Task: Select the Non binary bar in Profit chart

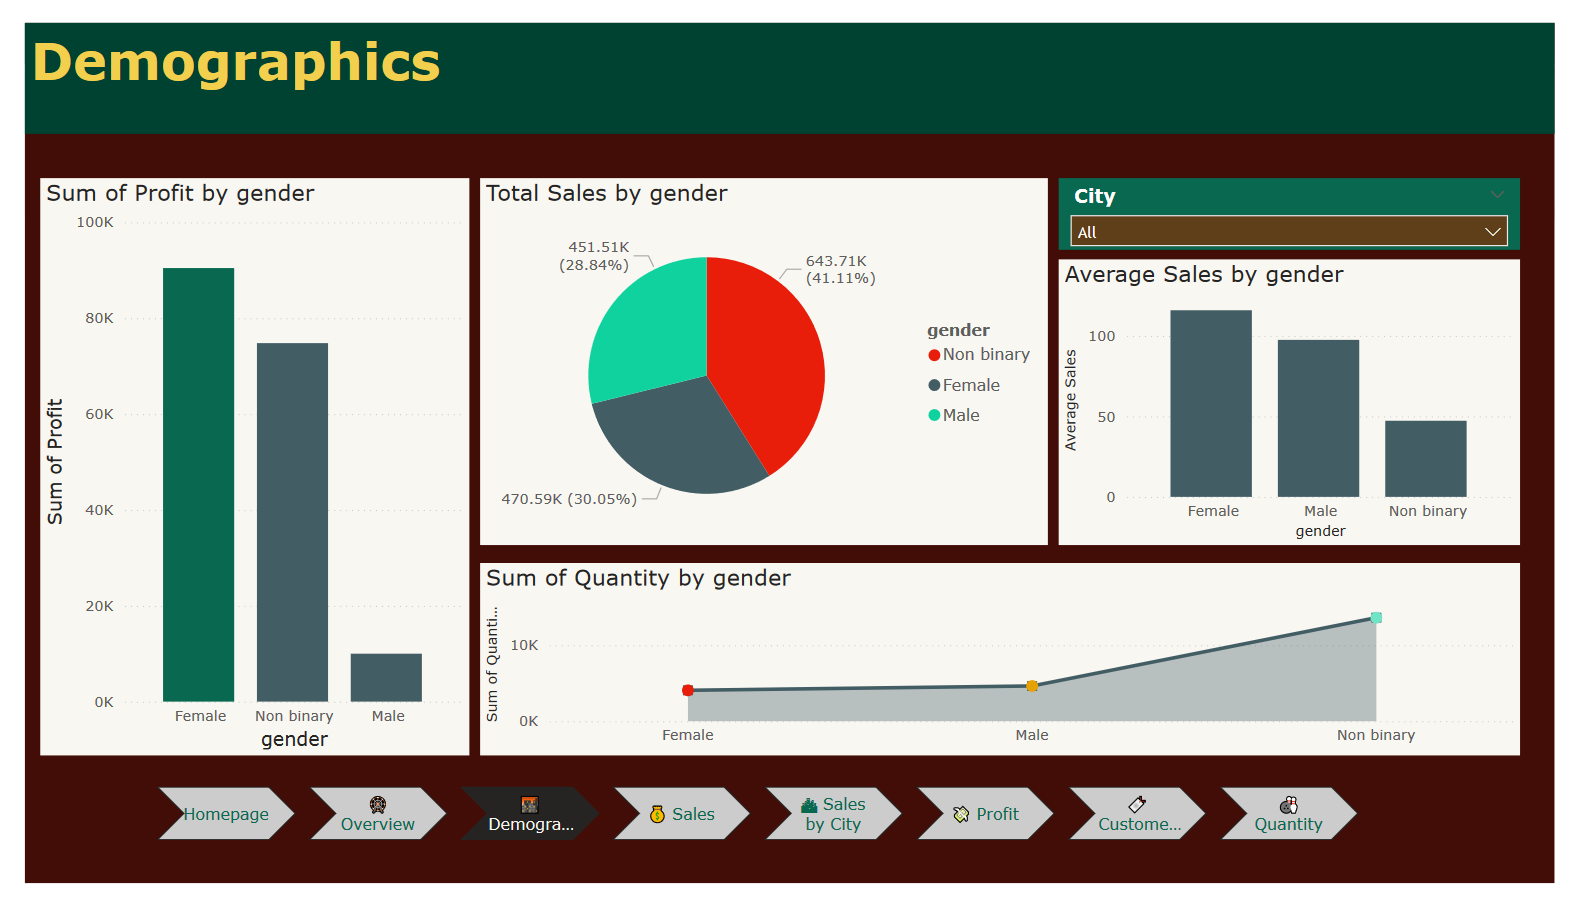Action: click(x=292, y=522)
